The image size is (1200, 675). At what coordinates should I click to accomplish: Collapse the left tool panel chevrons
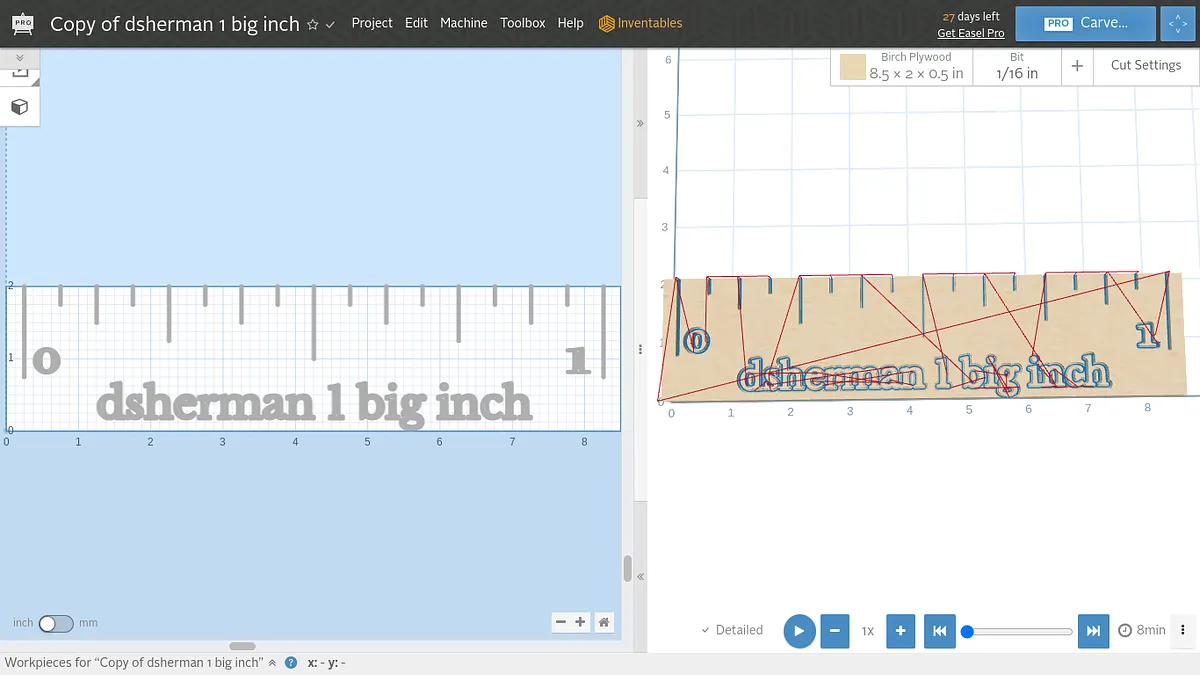[19, 57]
